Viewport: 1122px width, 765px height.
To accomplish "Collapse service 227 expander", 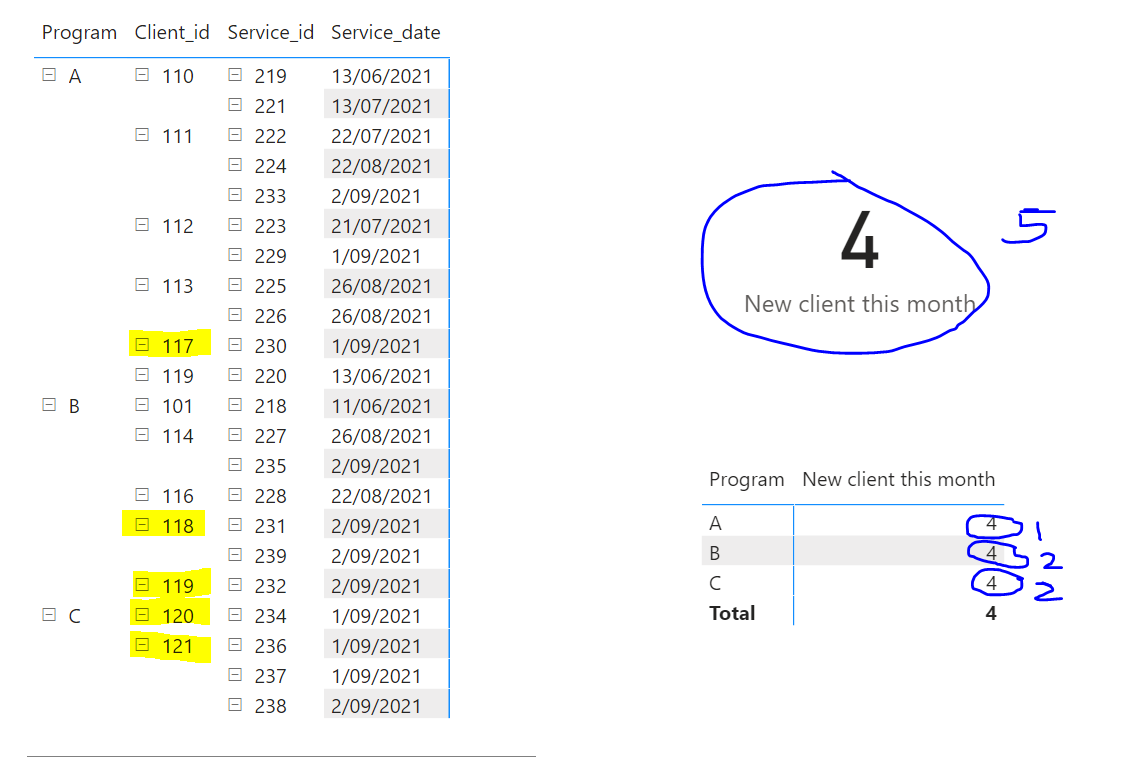I will click(235, 435).
